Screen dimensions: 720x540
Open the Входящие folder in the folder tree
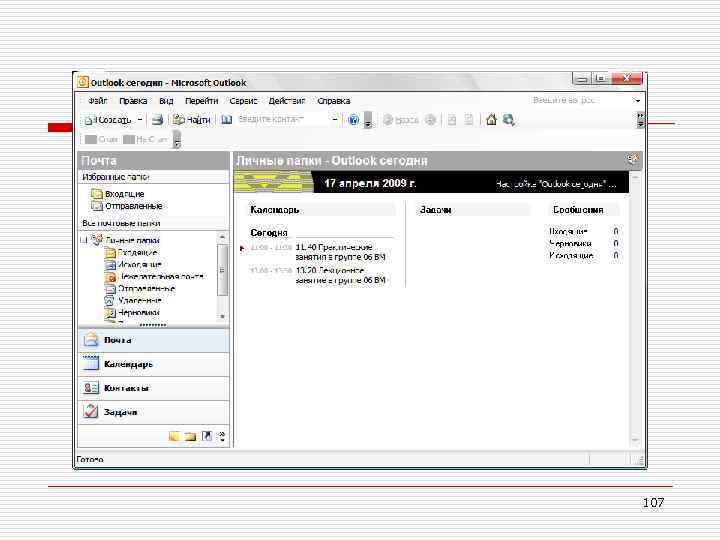(x=131, y=253)
